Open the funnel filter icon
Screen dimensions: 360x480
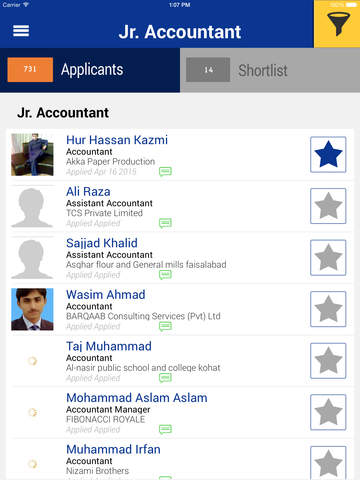pyautogui.click(x=337, y=24)
